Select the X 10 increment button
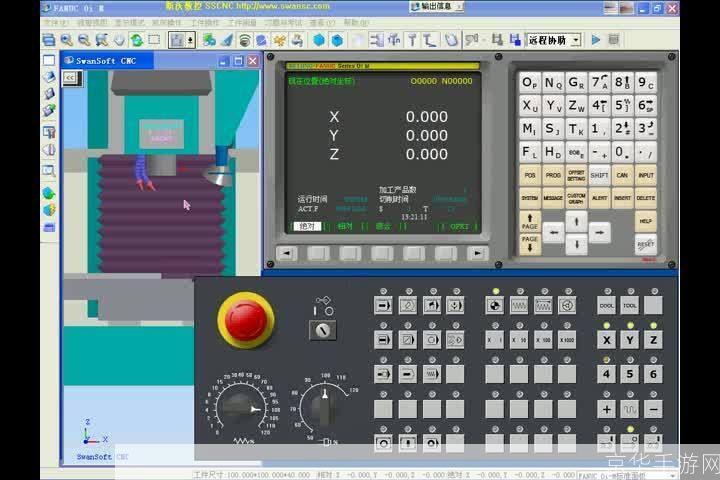The width and height of the screenshot is (720, 480). point(519,340)
